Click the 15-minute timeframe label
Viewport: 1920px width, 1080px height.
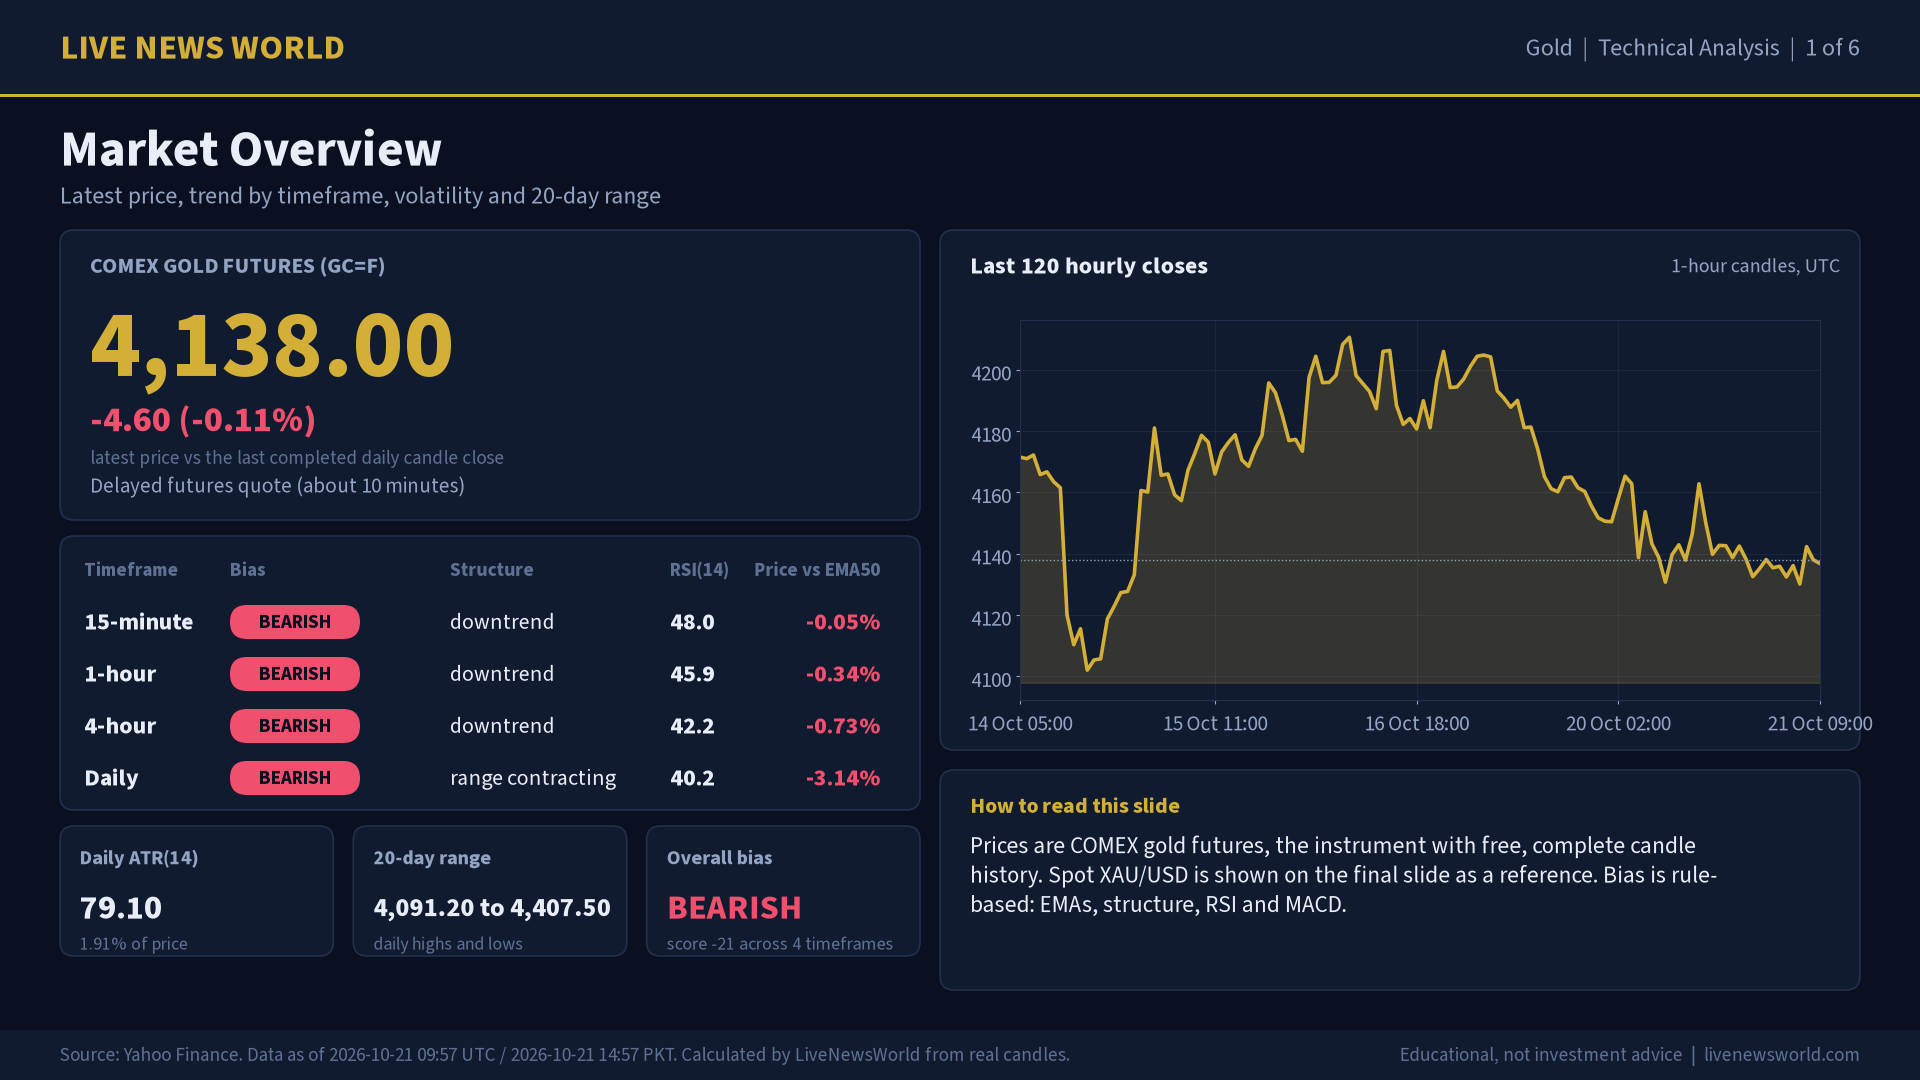coord(139,622)
